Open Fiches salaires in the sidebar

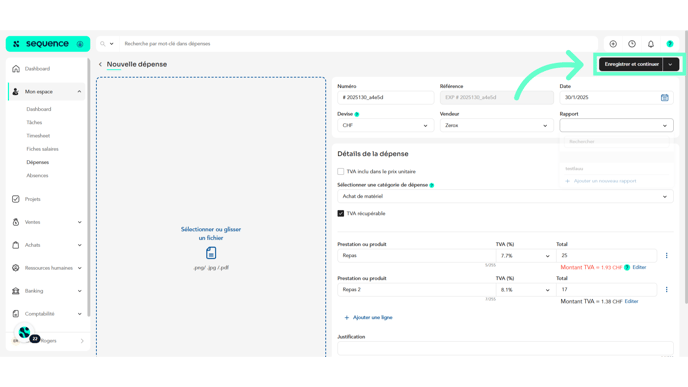42,149
